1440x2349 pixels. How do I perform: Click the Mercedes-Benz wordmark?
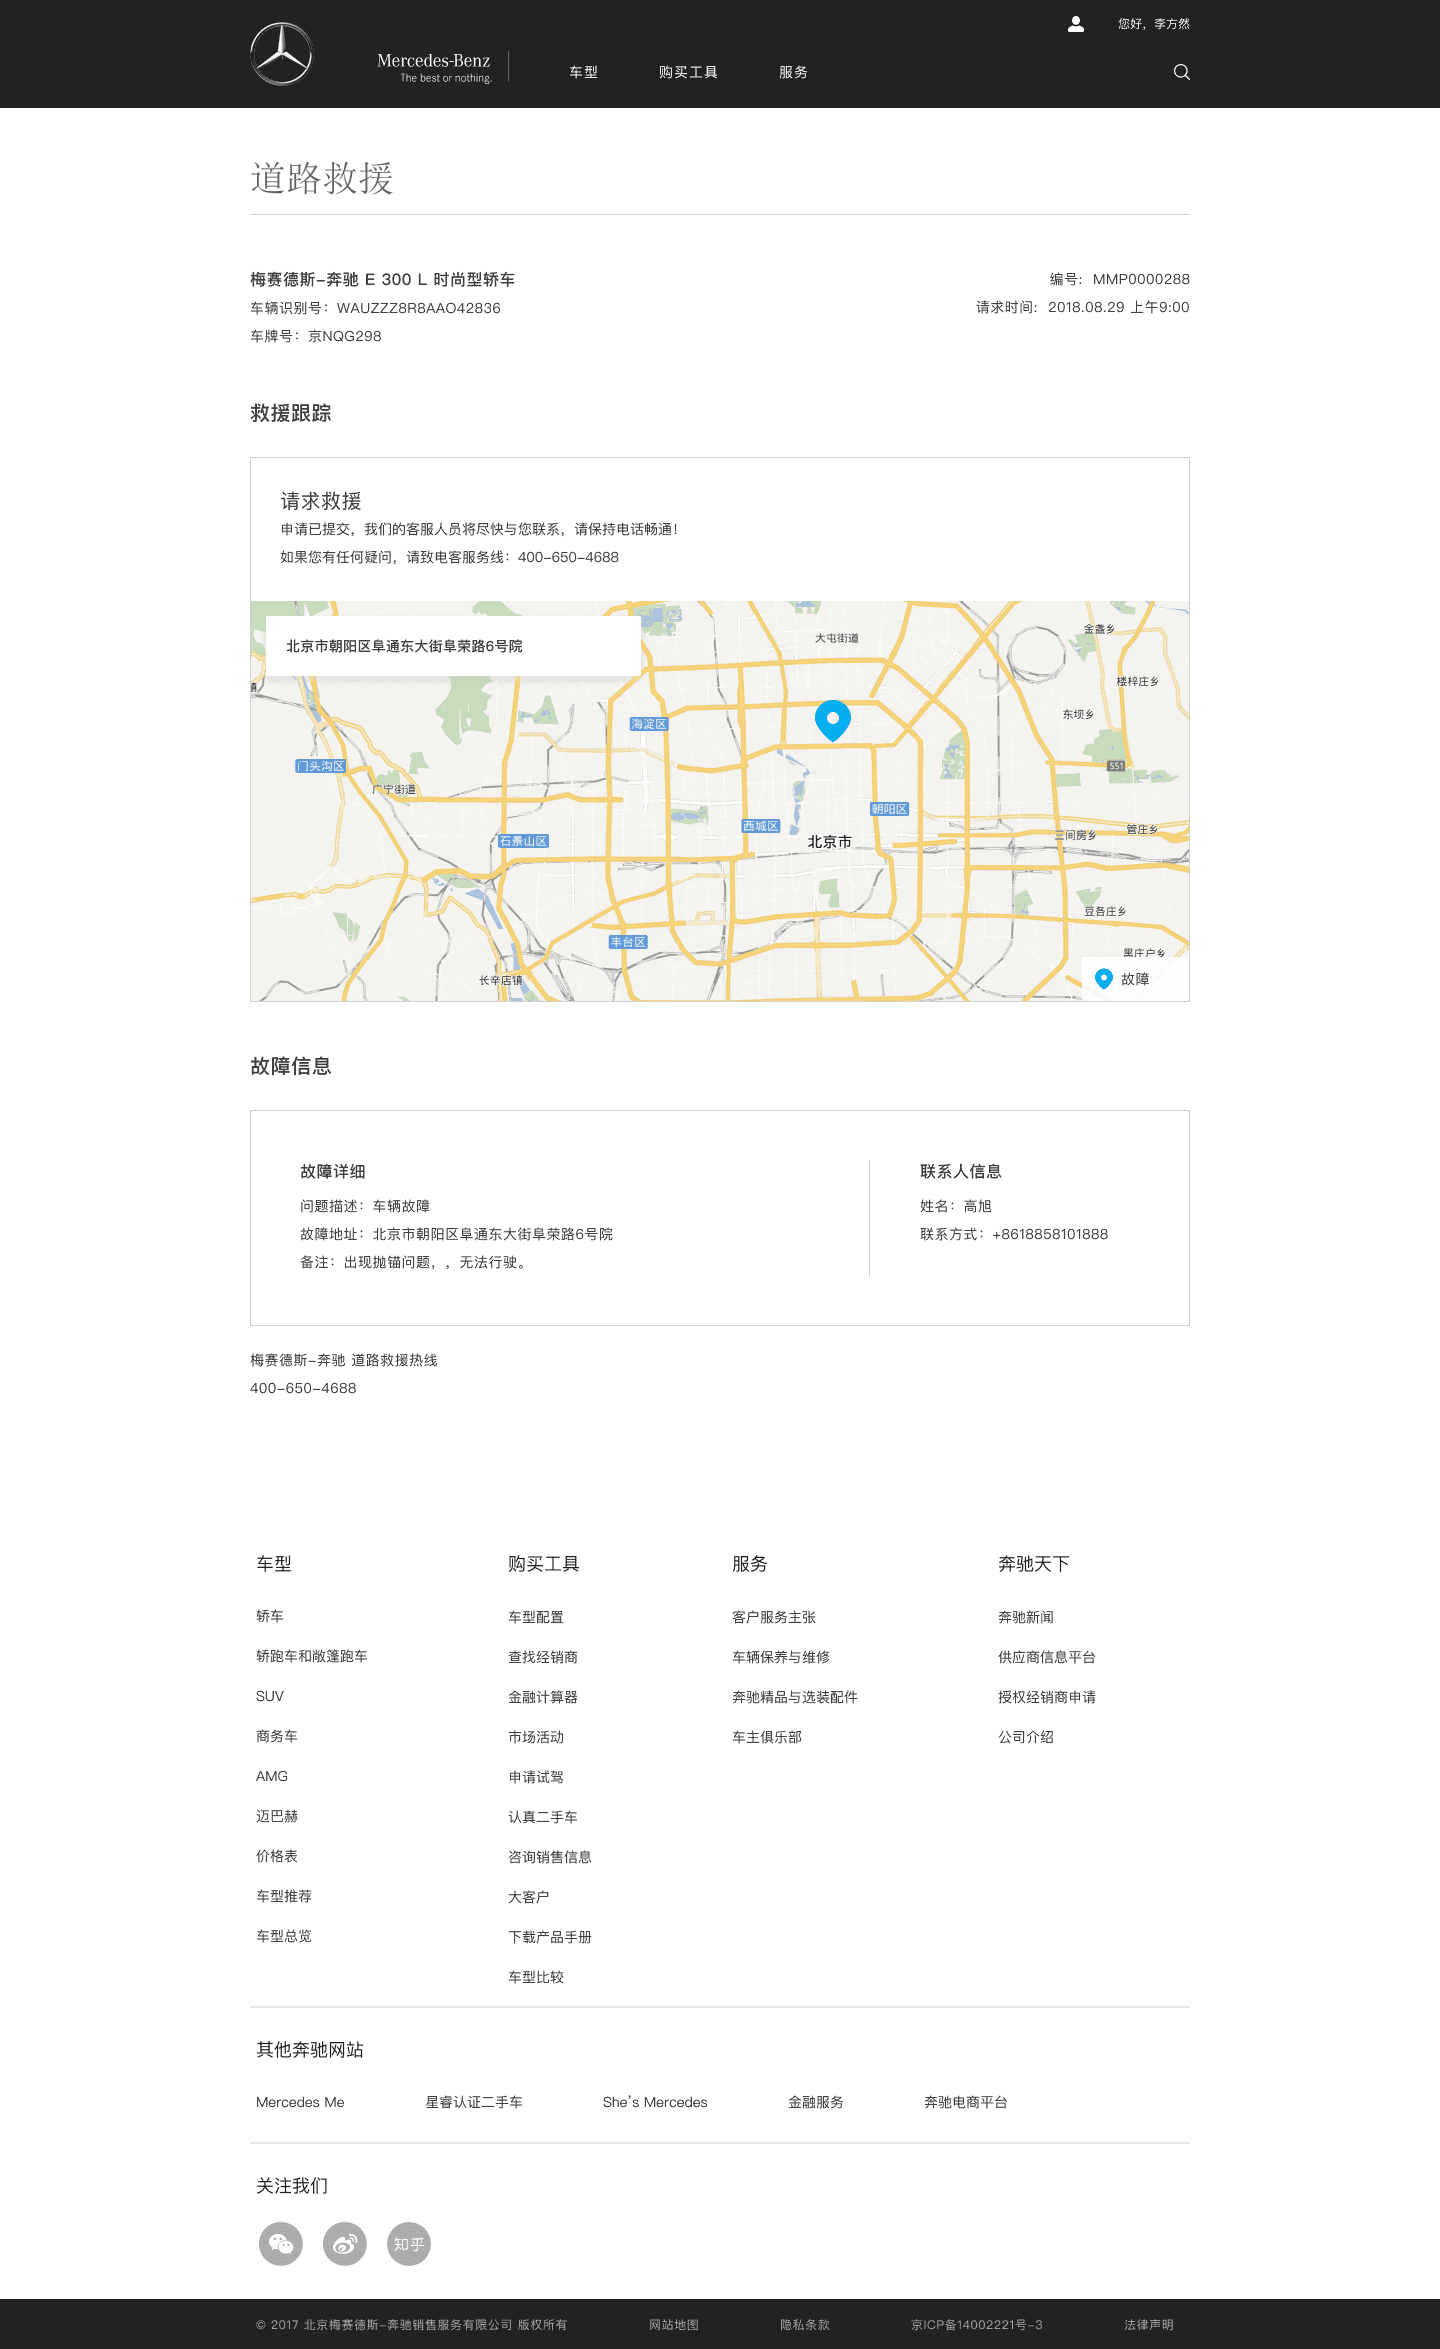tap(434, 67)
